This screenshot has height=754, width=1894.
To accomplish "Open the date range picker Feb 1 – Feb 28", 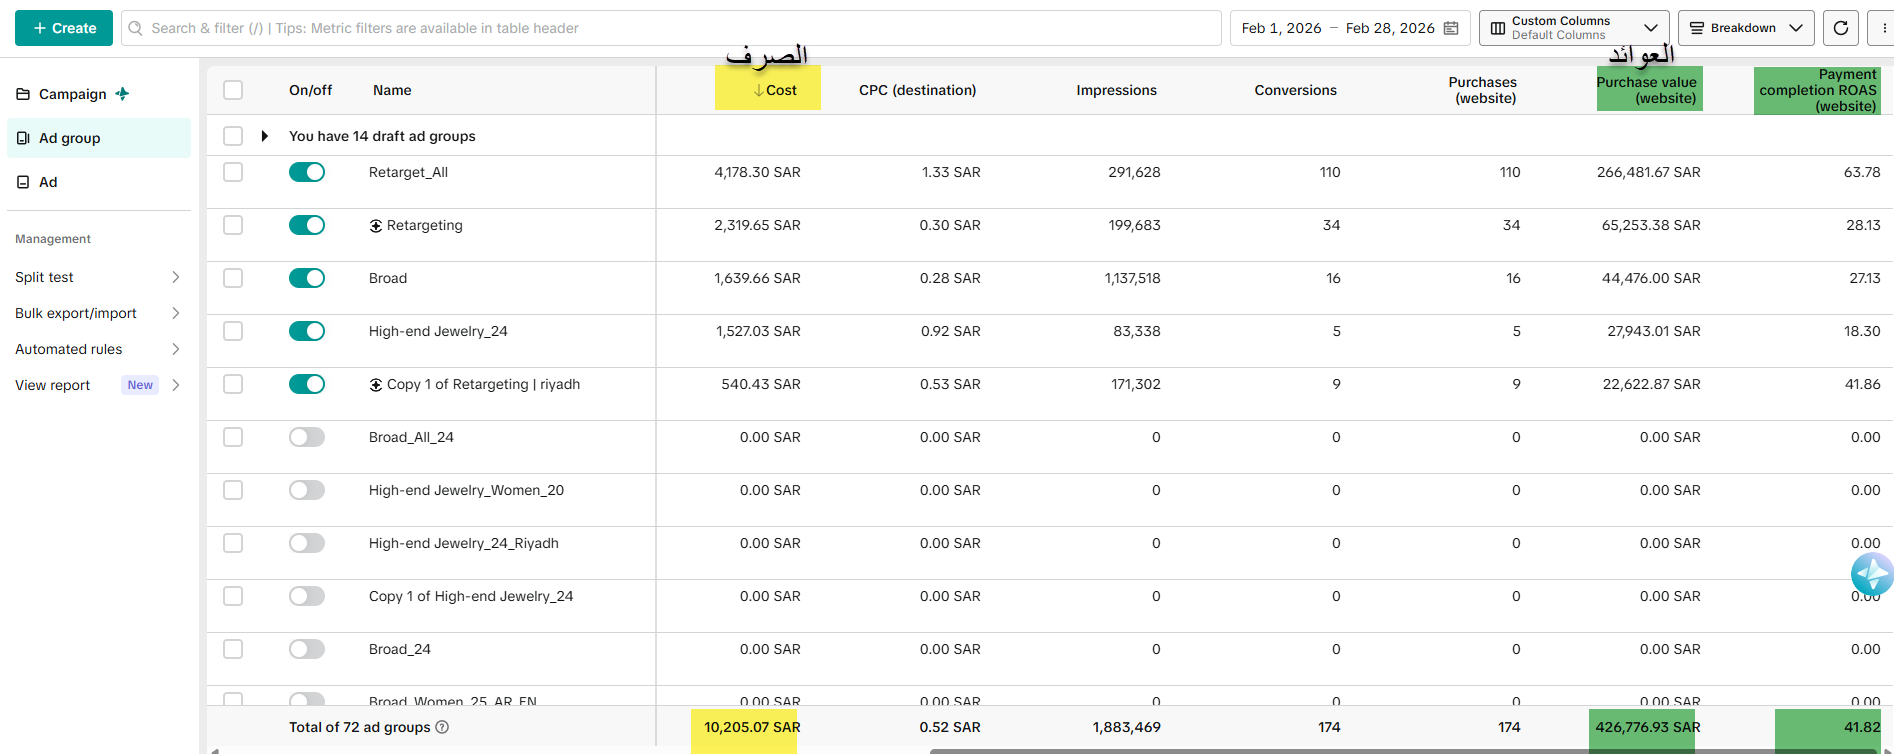I will click(x=1350, y=28).
